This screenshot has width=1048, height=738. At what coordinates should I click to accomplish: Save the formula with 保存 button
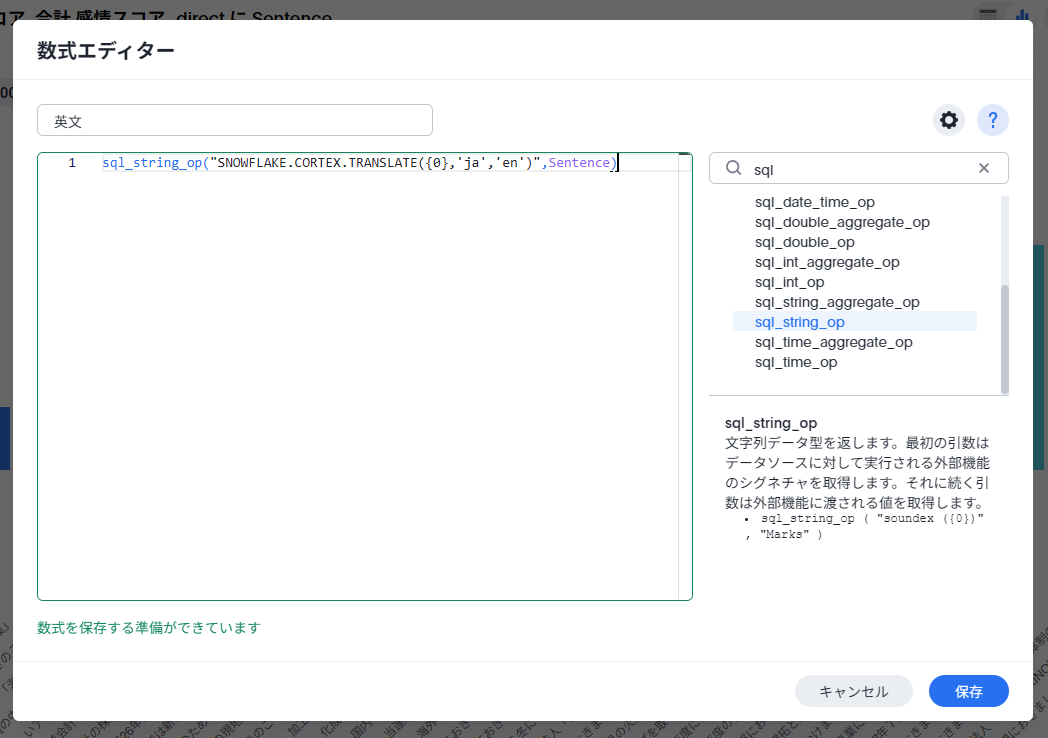968,691
